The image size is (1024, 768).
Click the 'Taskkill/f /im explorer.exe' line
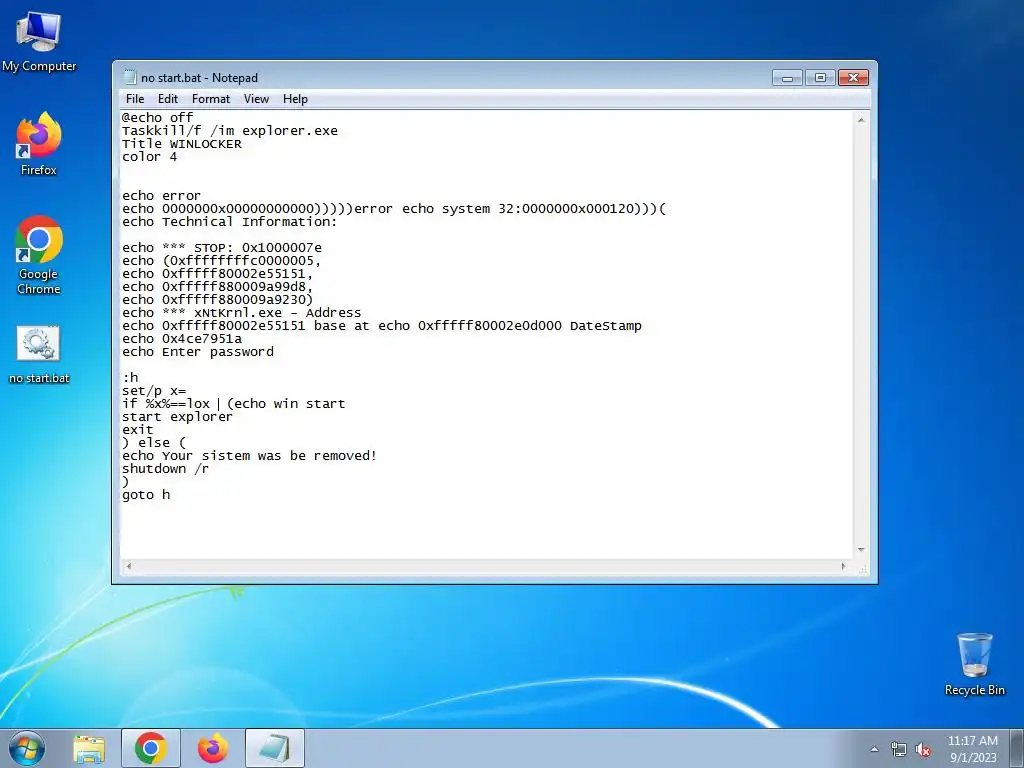[x=230, y=131]
